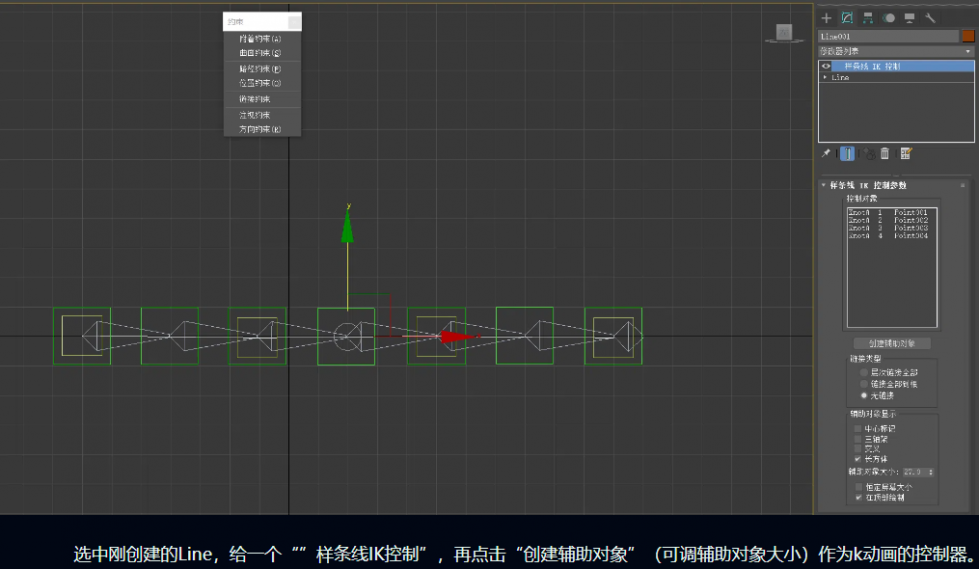The image size is (979, 569).
Task: Choose 曲面约束(S) from the constraint menu
Action: pos(260,53)
